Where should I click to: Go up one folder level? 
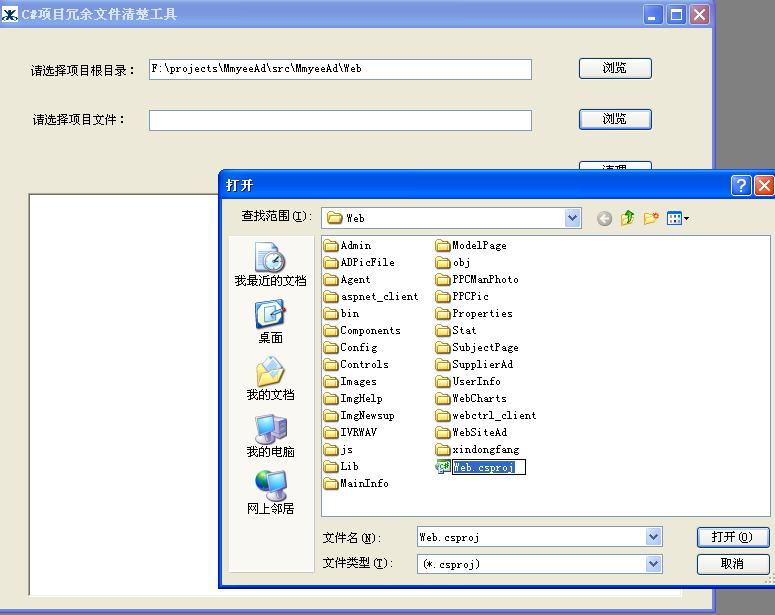coord(628,218)
